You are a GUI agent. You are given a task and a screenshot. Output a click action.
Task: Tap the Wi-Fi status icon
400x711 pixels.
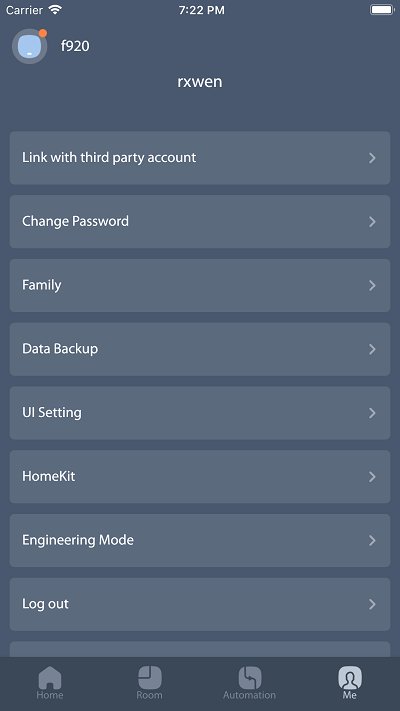click(55, 10)
